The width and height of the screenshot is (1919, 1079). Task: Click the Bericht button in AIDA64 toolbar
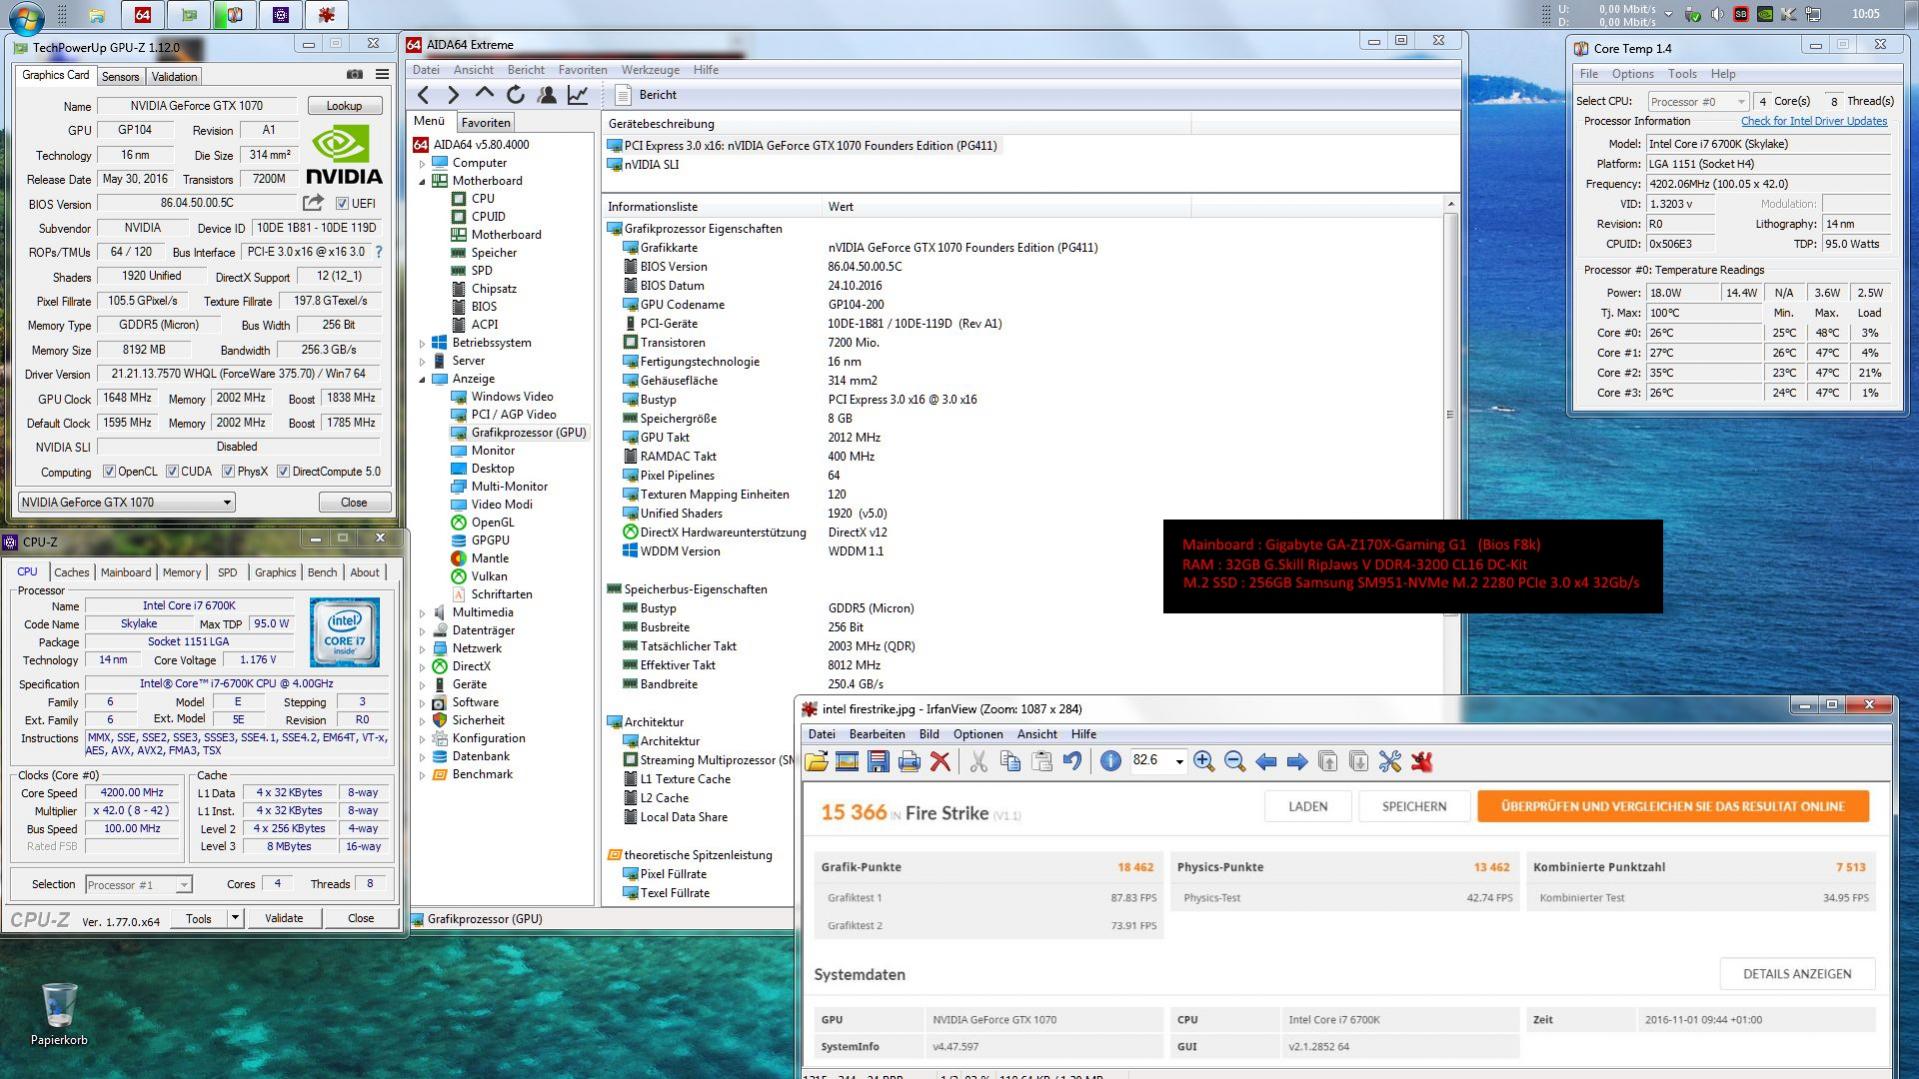(x=646, y=95)
